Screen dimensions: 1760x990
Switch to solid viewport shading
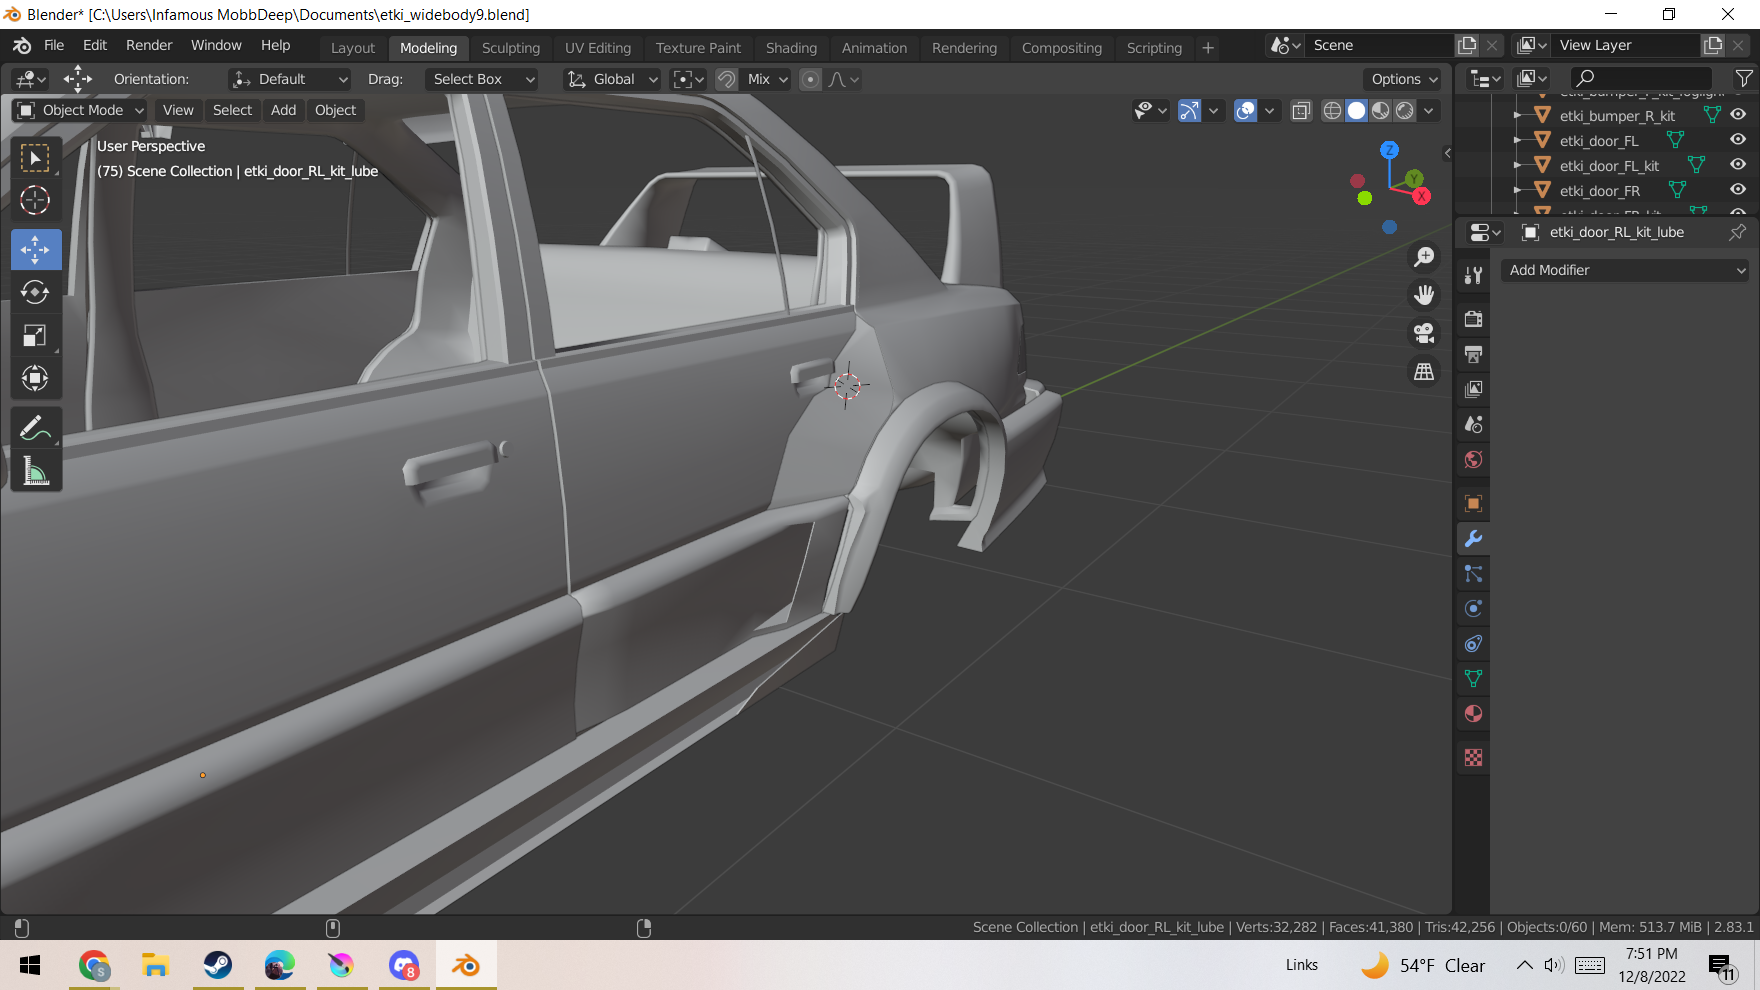(1356, 110)
